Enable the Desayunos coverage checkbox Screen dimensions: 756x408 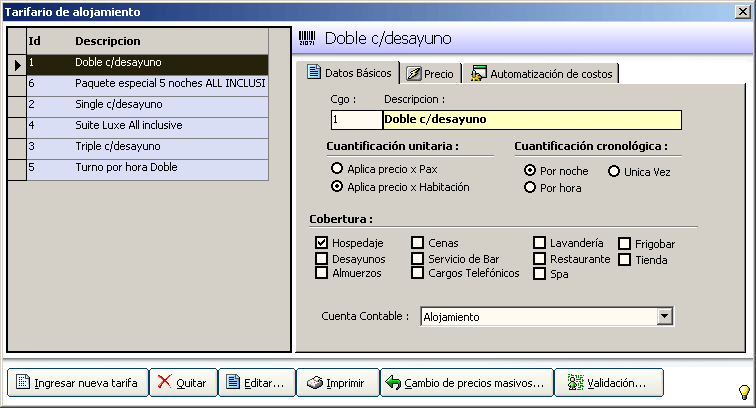coord(322,258)
